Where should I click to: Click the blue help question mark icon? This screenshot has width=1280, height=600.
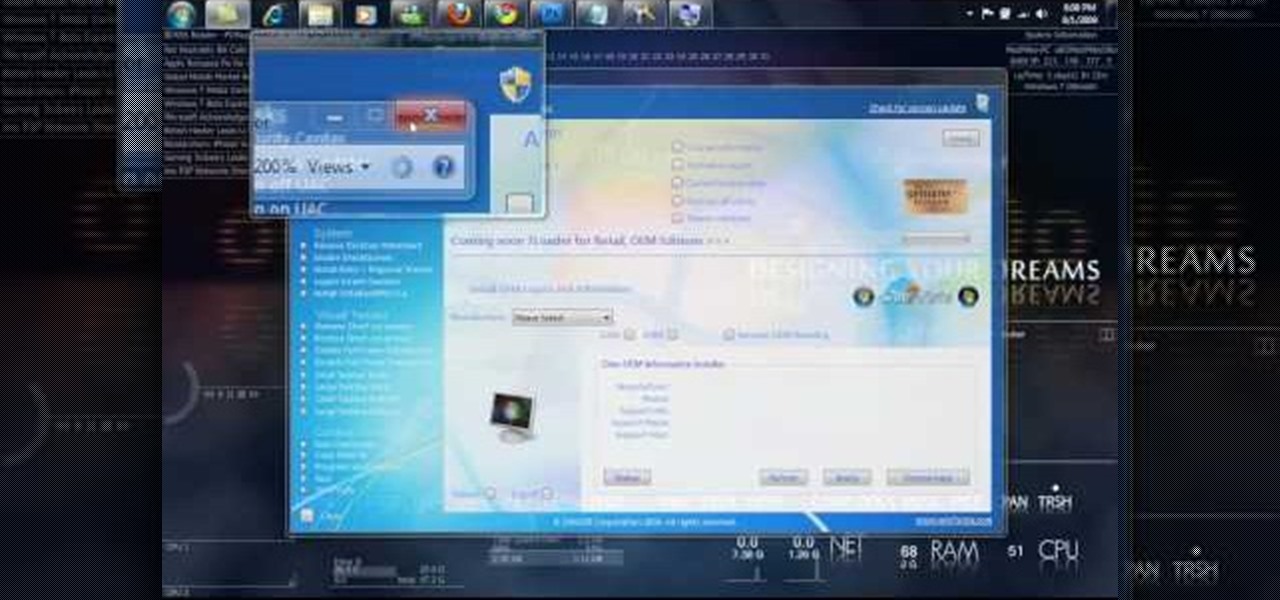[x=443, y=167]
